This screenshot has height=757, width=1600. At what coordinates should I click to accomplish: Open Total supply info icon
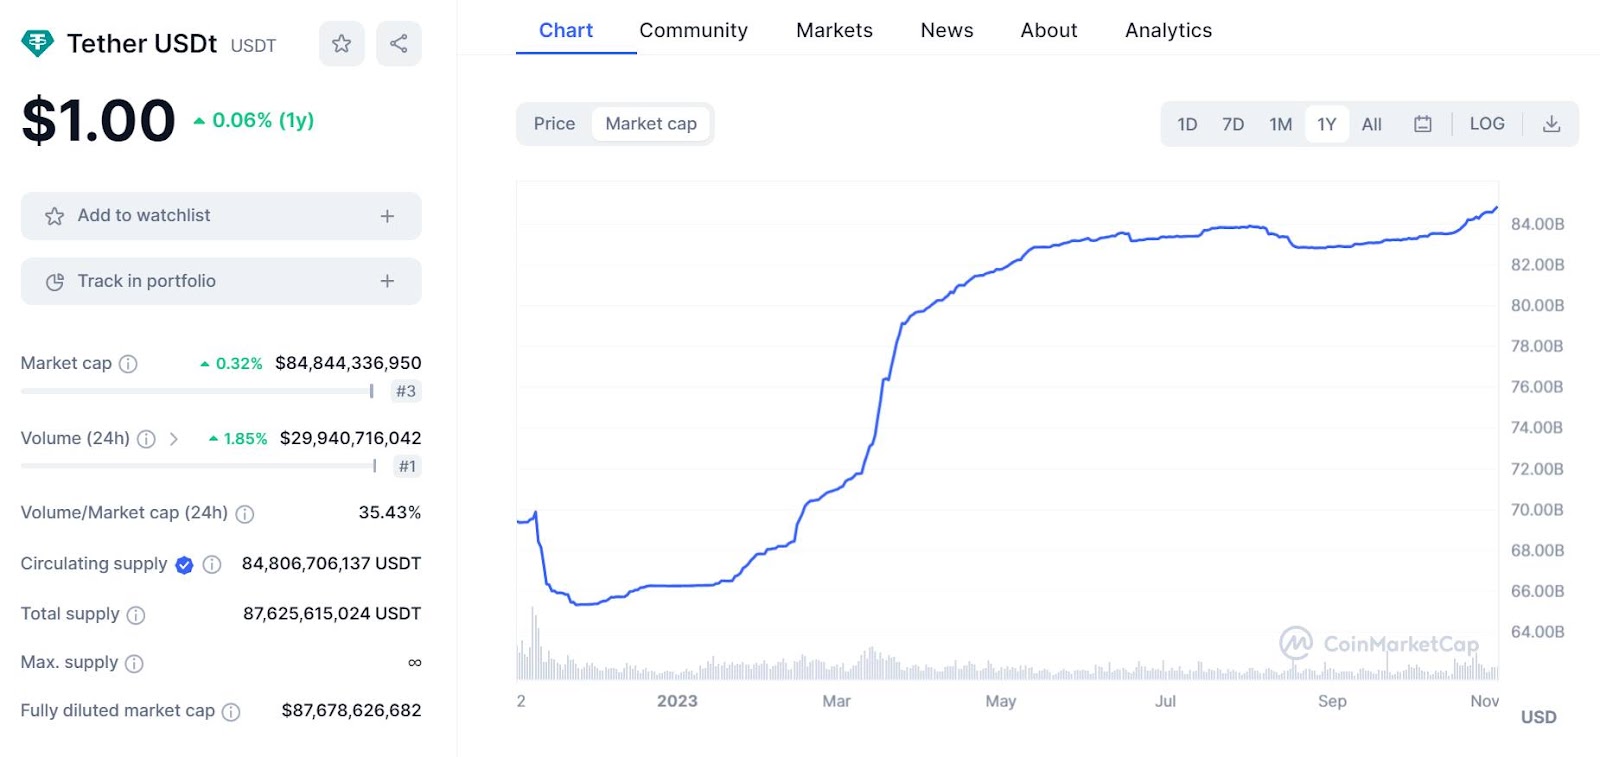tap(136, 615)
